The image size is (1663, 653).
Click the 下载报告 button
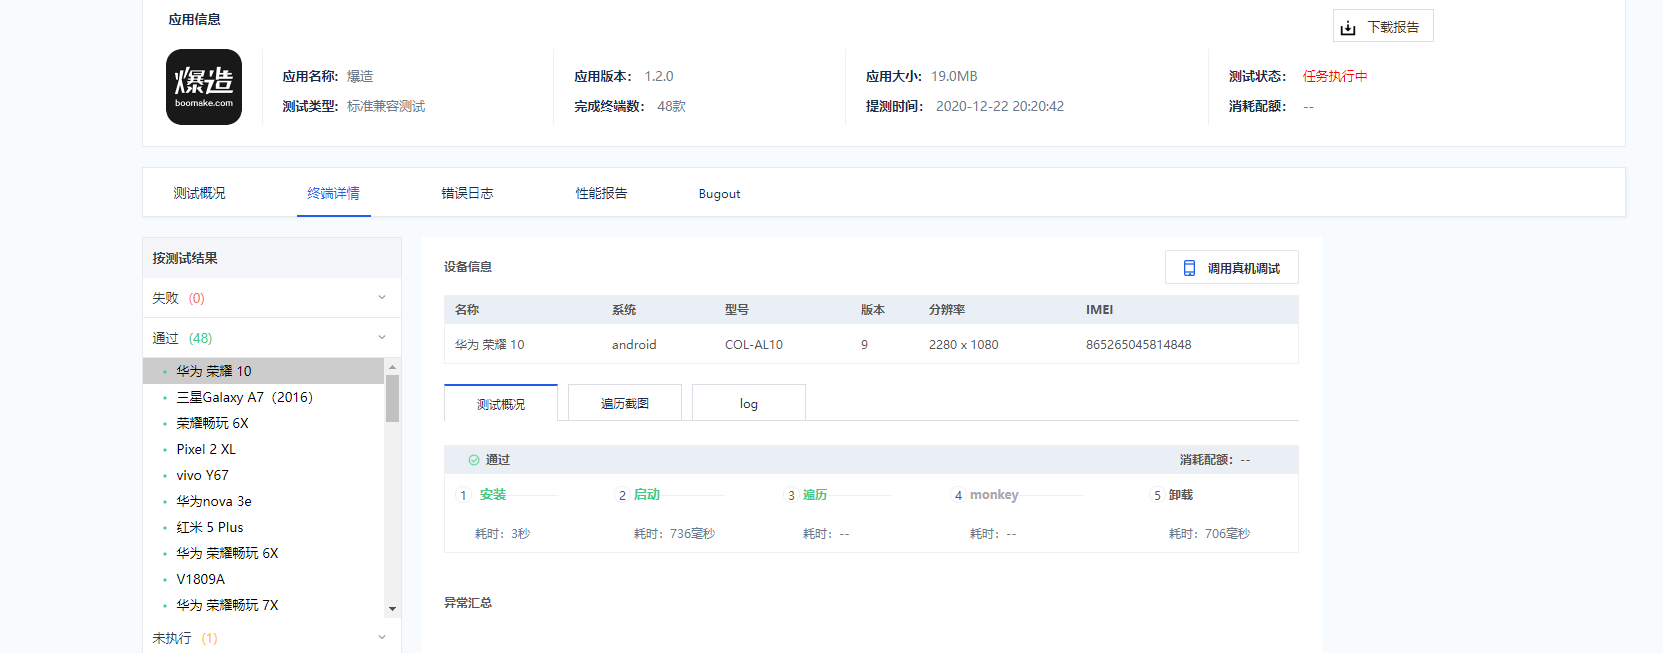click(1383, 26)
